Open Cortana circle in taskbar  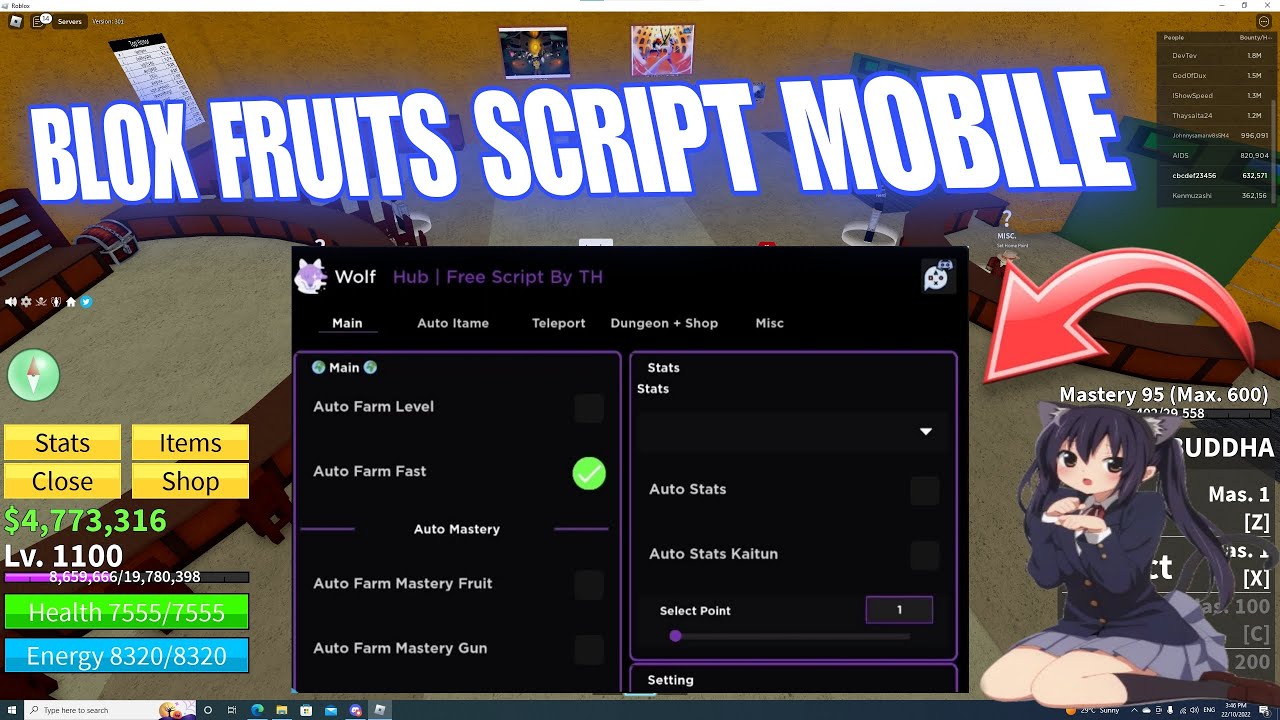(x=208, y=710)
